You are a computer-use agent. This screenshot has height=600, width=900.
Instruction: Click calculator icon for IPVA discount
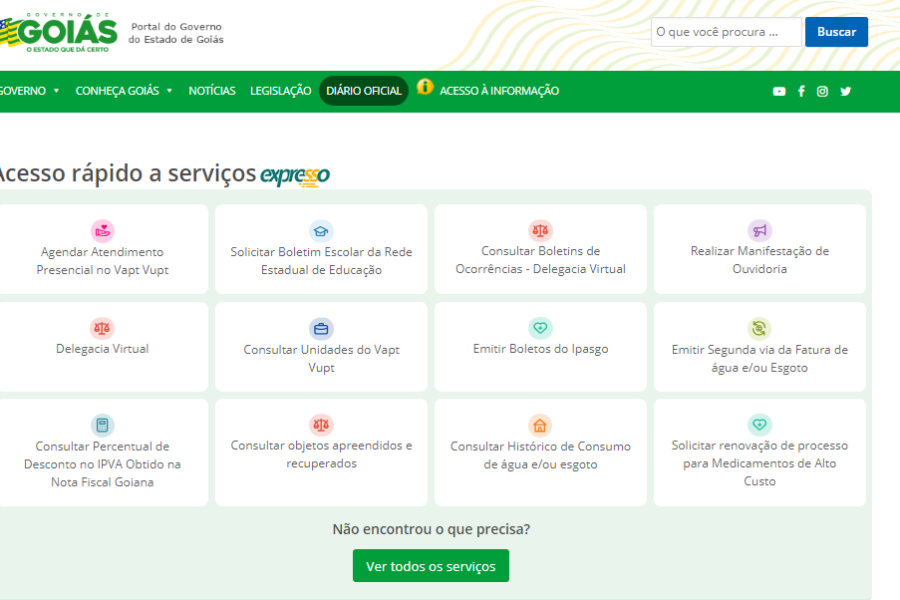[103, 425]
